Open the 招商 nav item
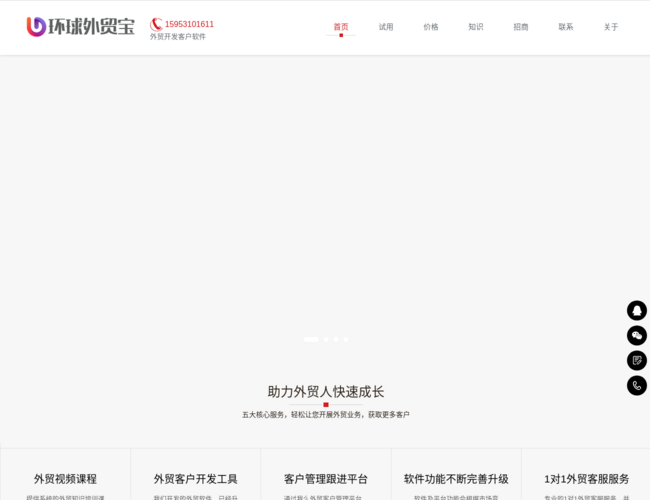The height and width of the screenshot is (500, 650). [x=521, y=27]
